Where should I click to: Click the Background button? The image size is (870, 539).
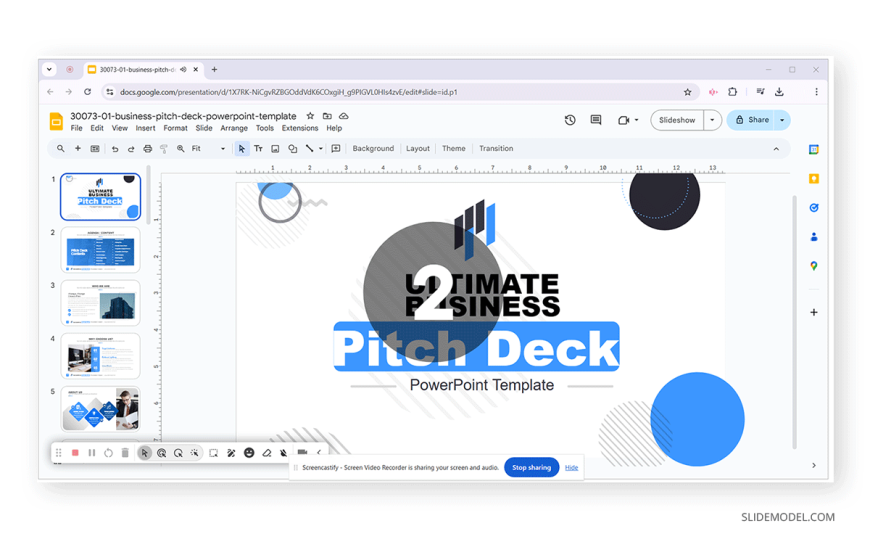click(373, 149)
